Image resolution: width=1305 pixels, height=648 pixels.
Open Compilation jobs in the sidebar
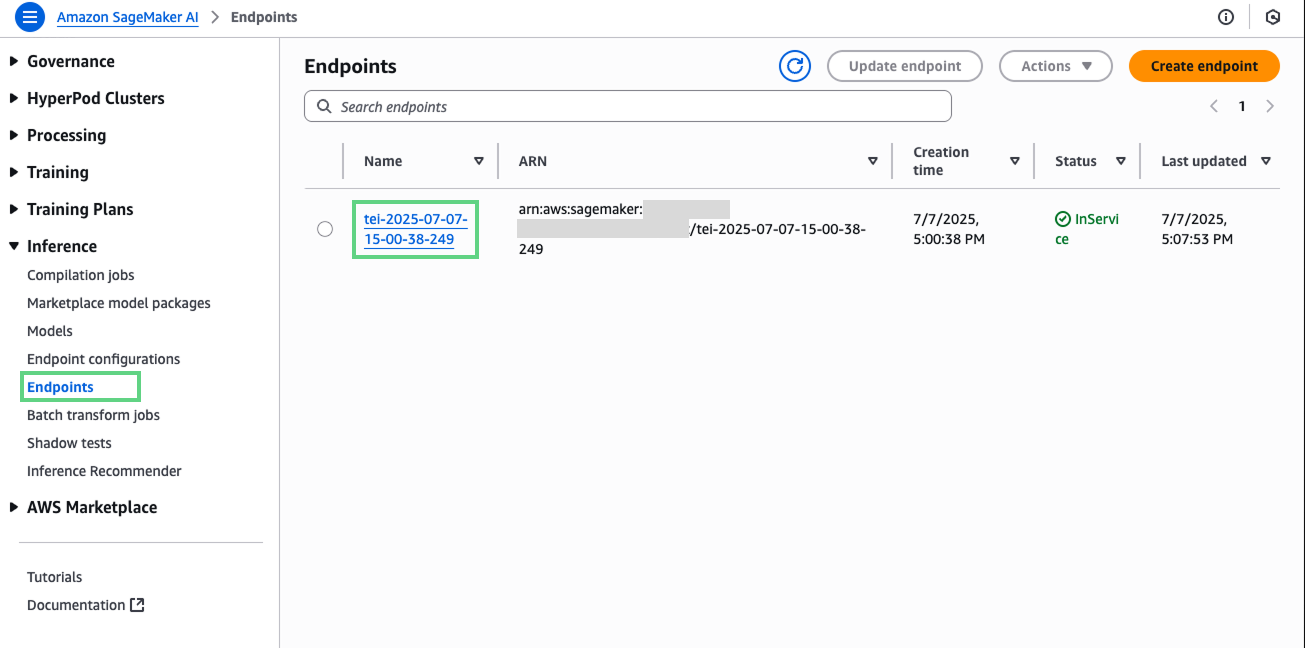81,275
